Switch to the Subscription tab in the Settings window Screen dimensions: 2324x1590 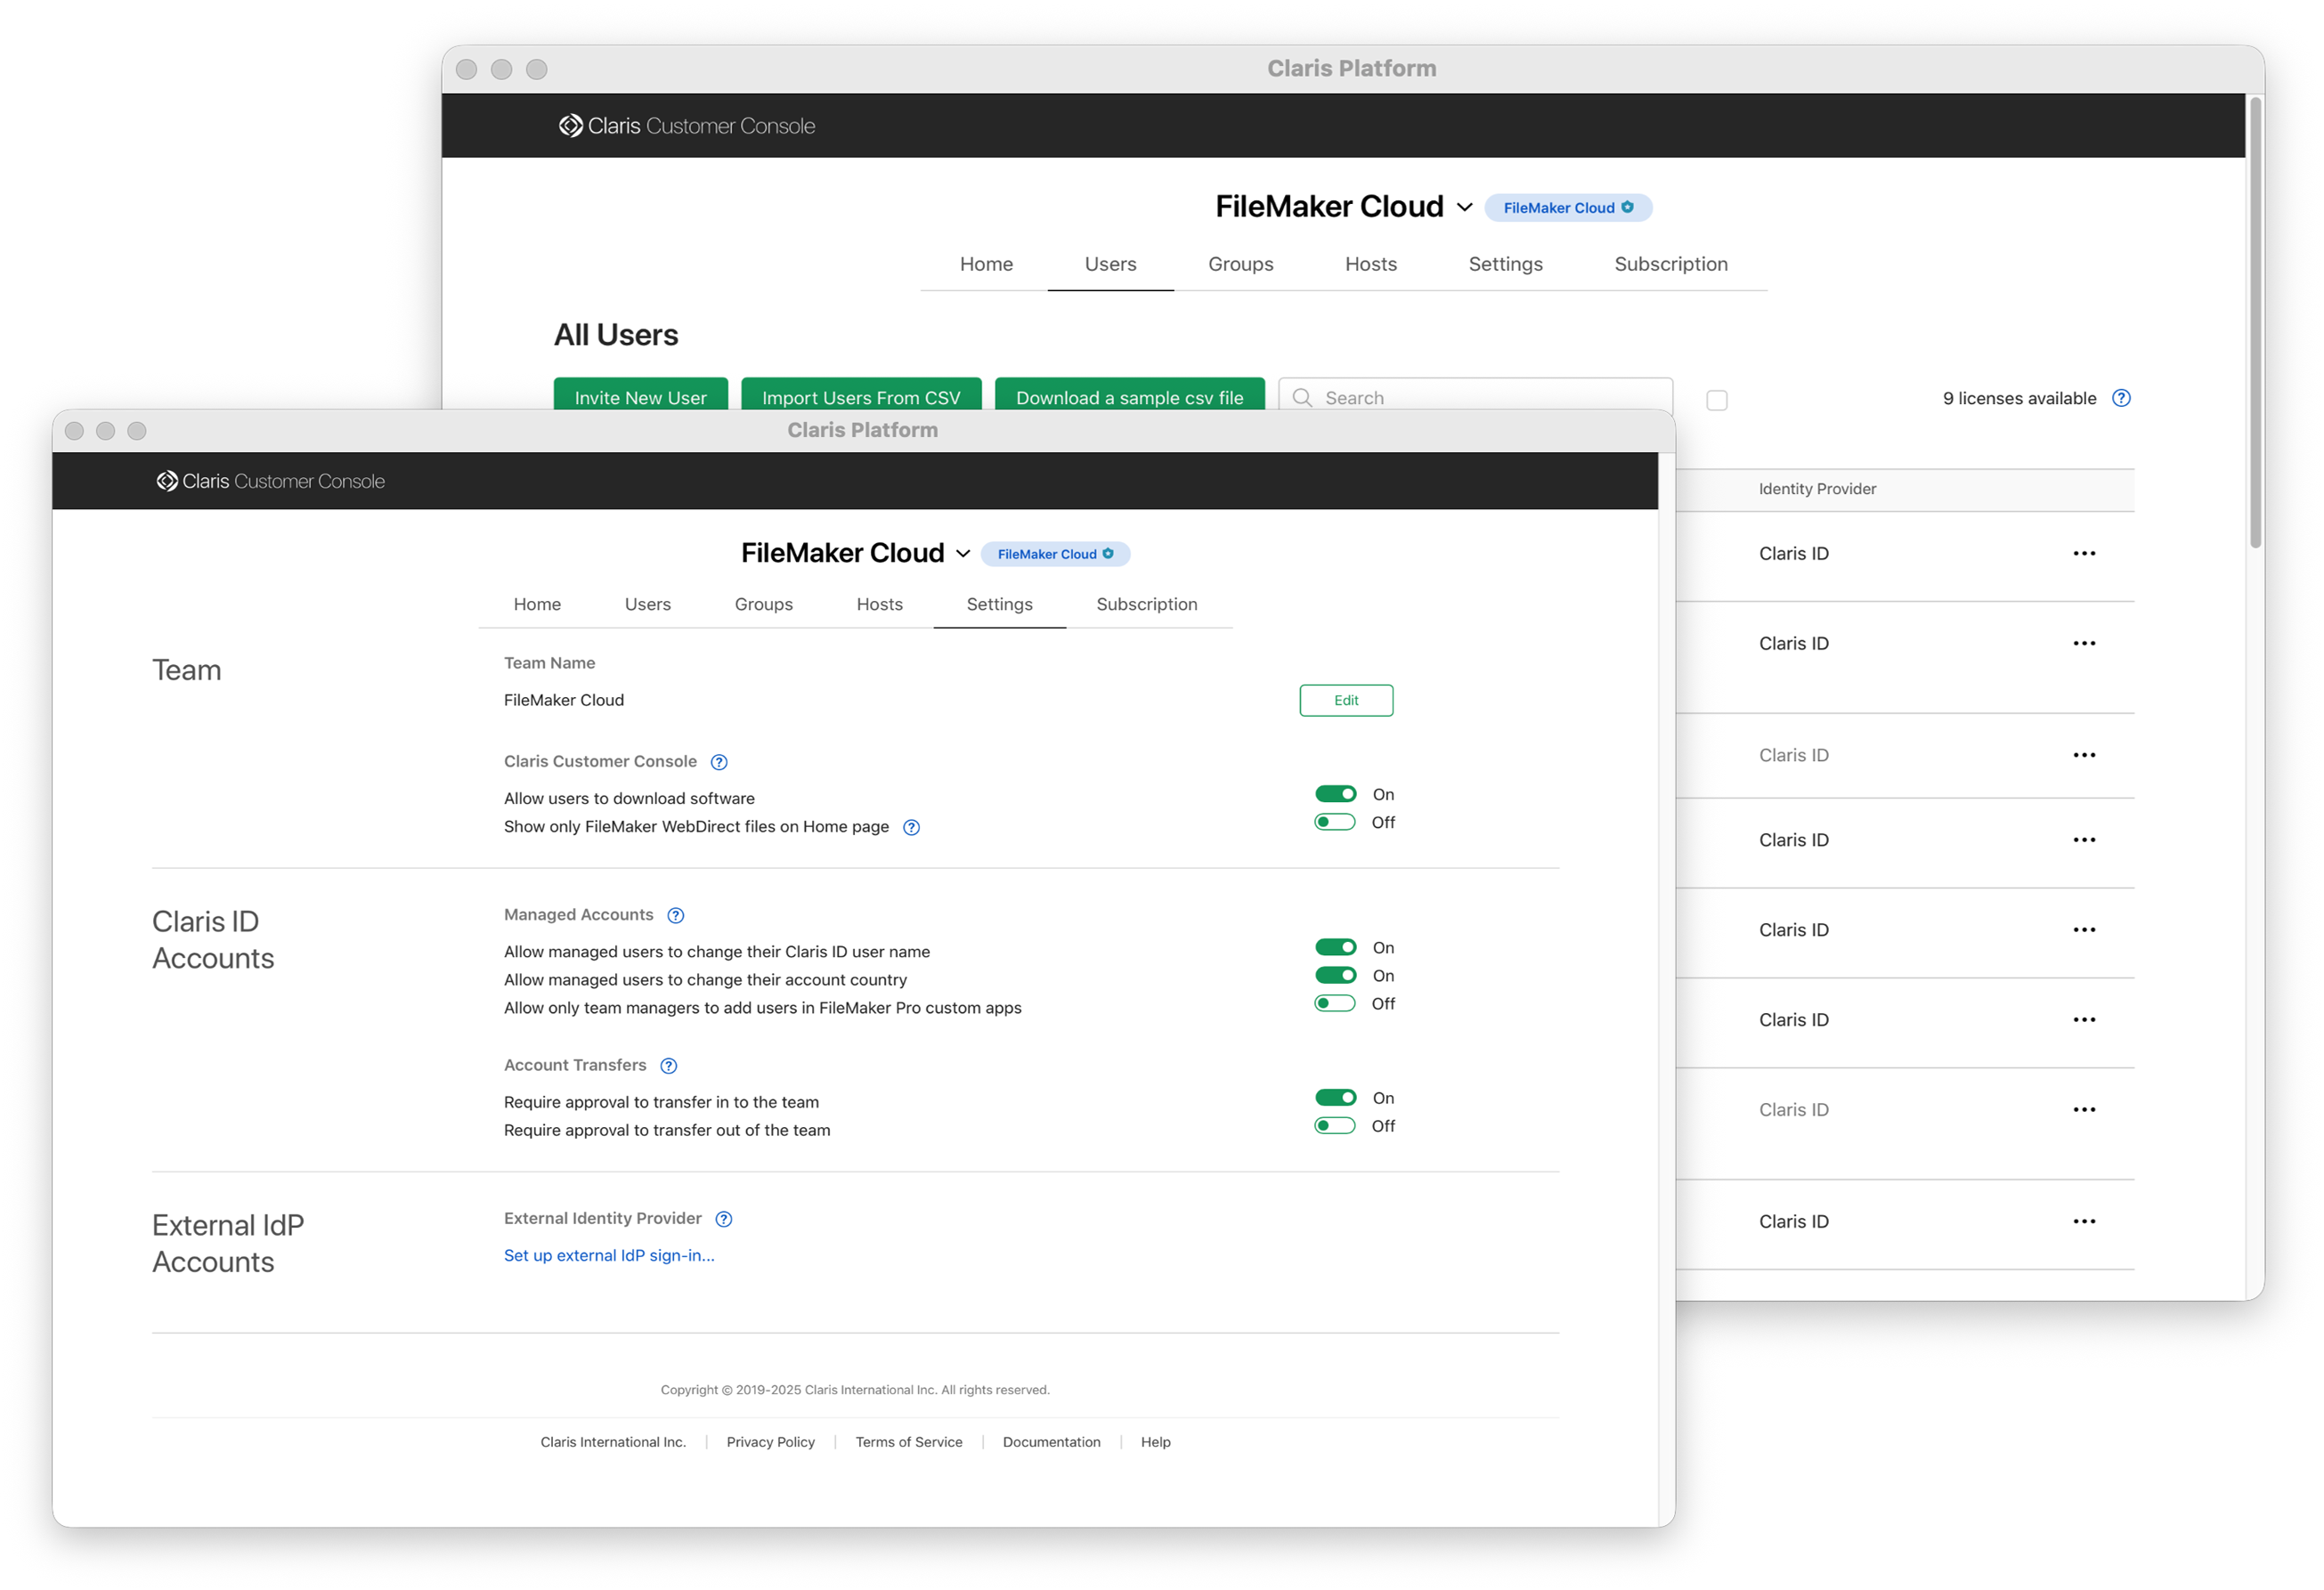(x=1146, y=605)
